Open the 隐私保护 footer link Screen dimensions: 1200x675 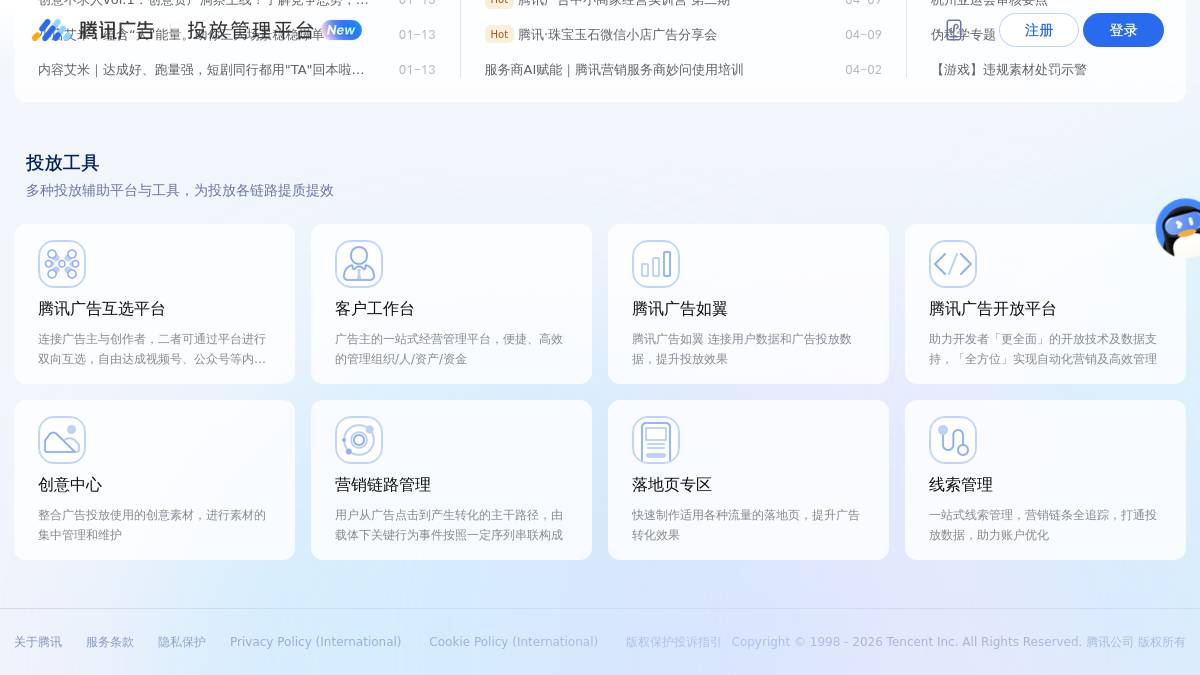[181, 642]
